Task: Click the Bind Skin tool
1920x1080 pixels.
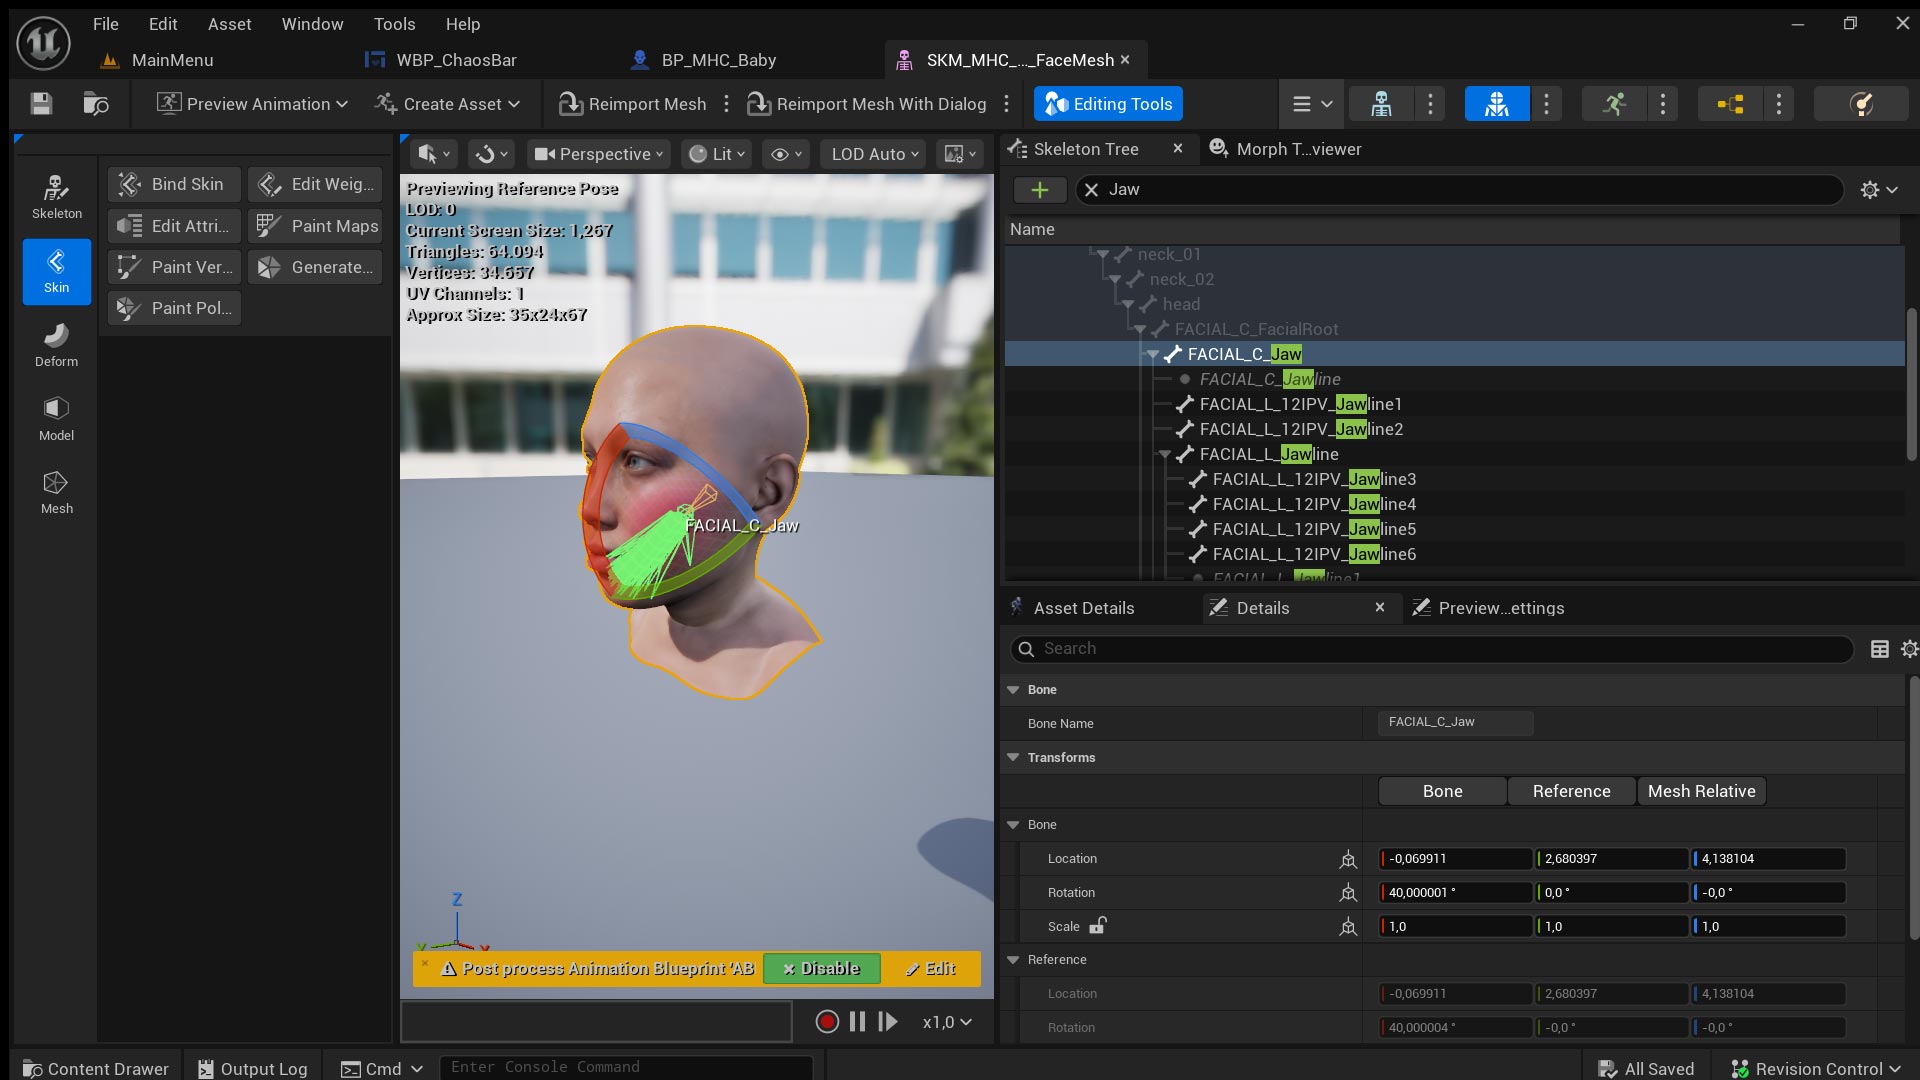Action: click(174, 184)
